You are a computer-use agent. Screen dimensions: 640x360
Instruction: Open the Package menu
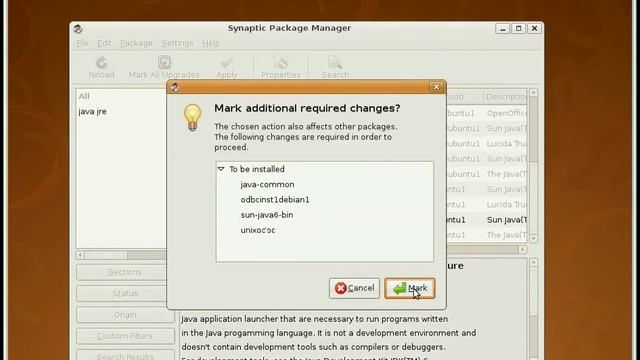(x=136, y=43)
